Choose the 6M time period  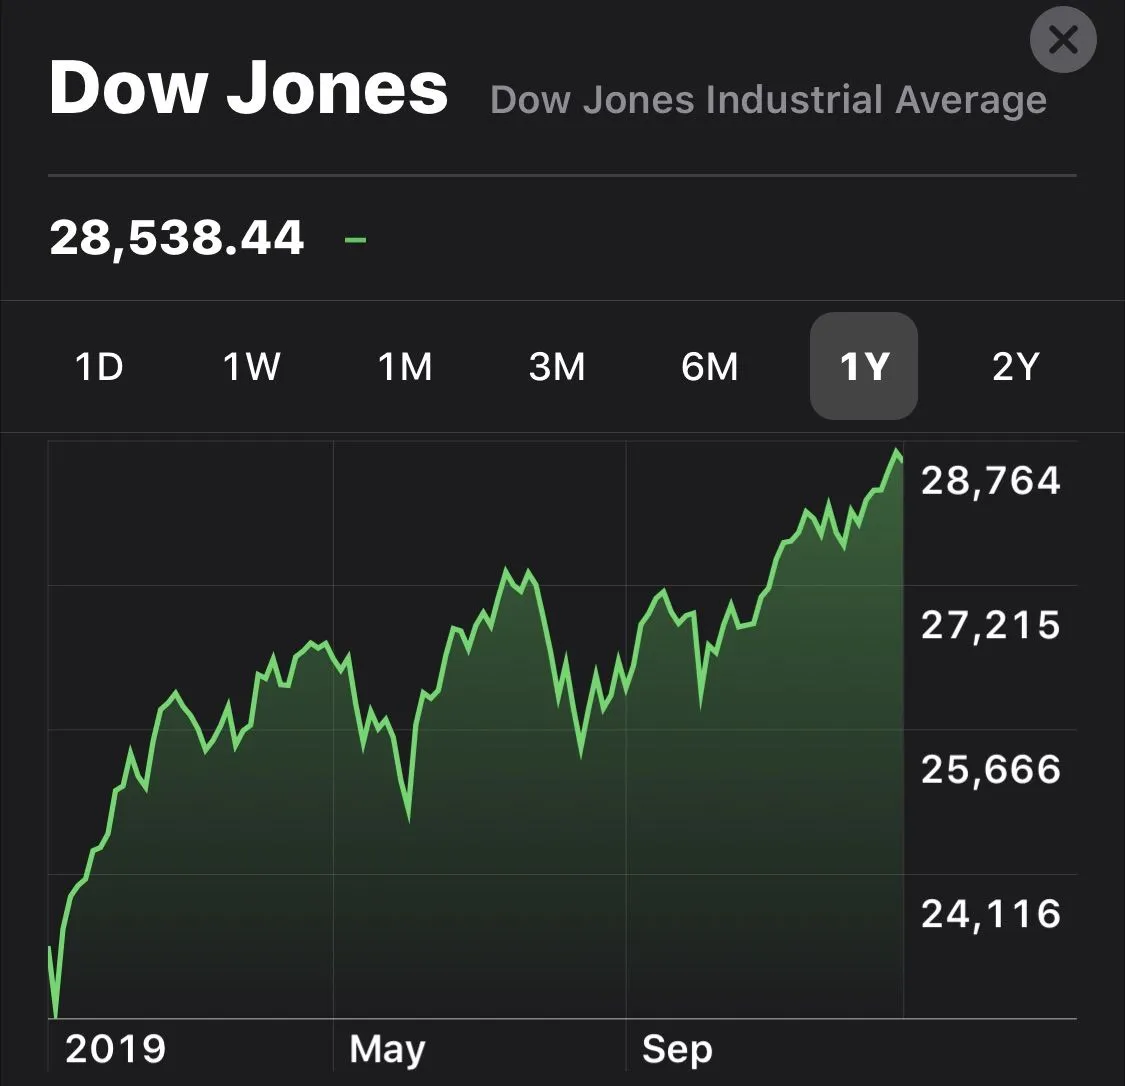pos(710,367)
